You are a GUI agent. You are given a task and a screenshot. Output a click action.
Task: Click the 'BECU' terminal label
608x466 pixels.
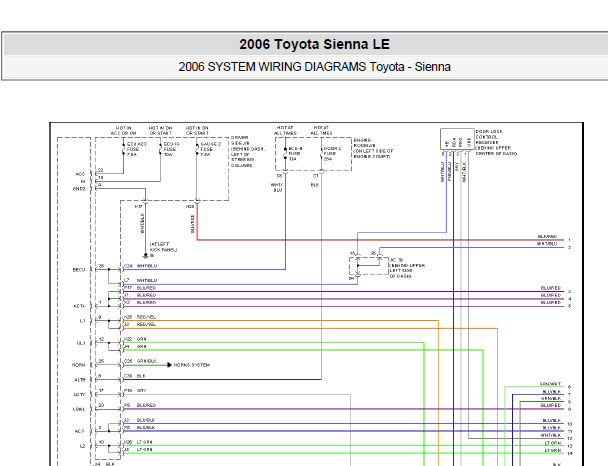pos(79,269)
